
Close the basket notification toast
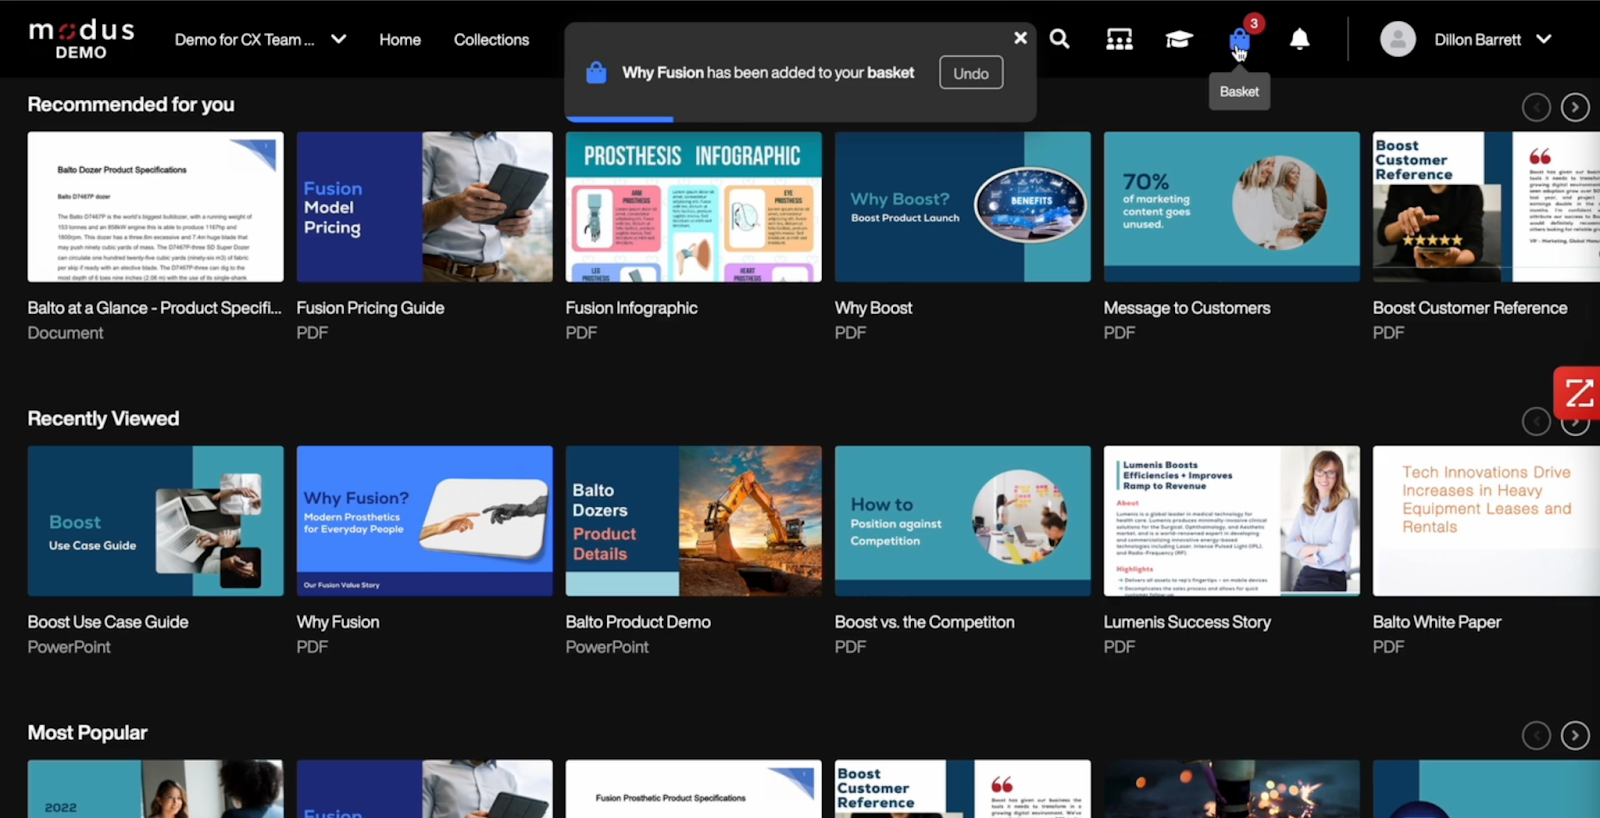pyautogui.click(x=1020, y=38)
